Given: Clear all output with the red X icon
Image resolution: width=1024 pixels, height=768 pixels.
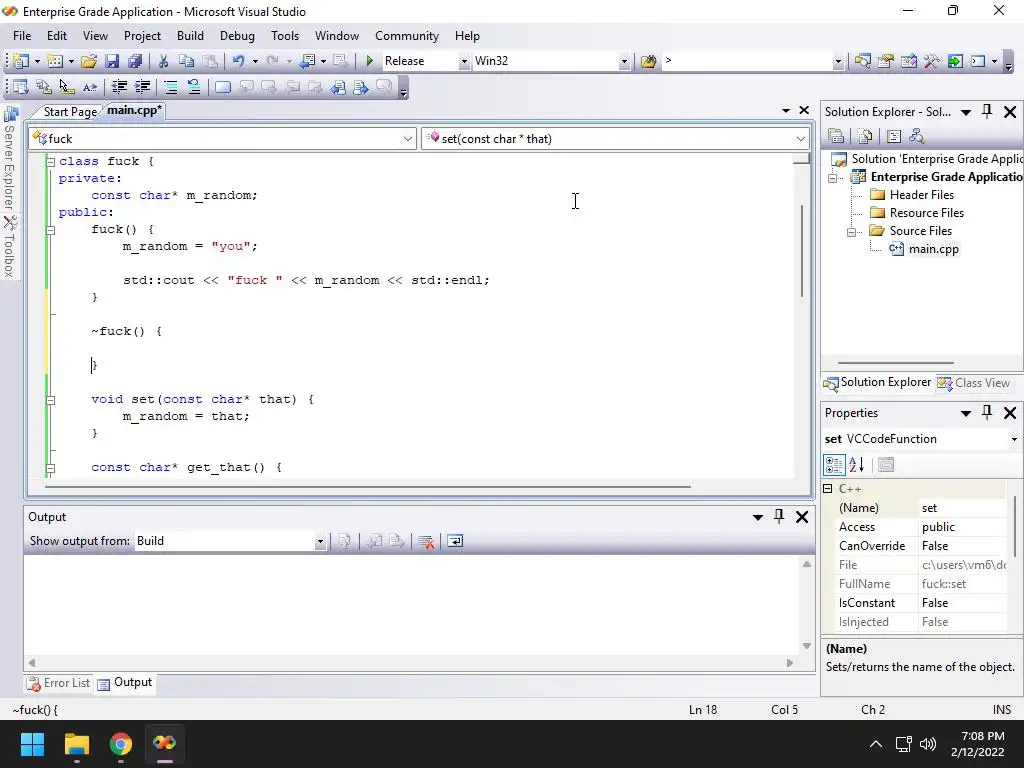Looking at the screenshot, I should tap(426, 541).
